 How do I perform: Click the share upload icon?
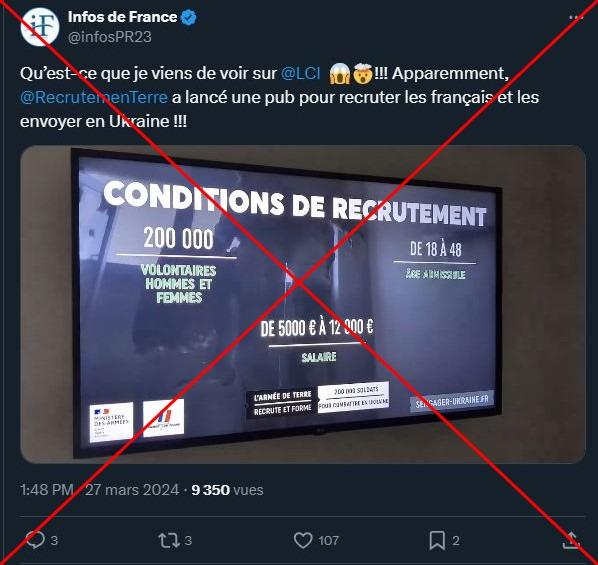pyautogui.click(x=572, y=540)
